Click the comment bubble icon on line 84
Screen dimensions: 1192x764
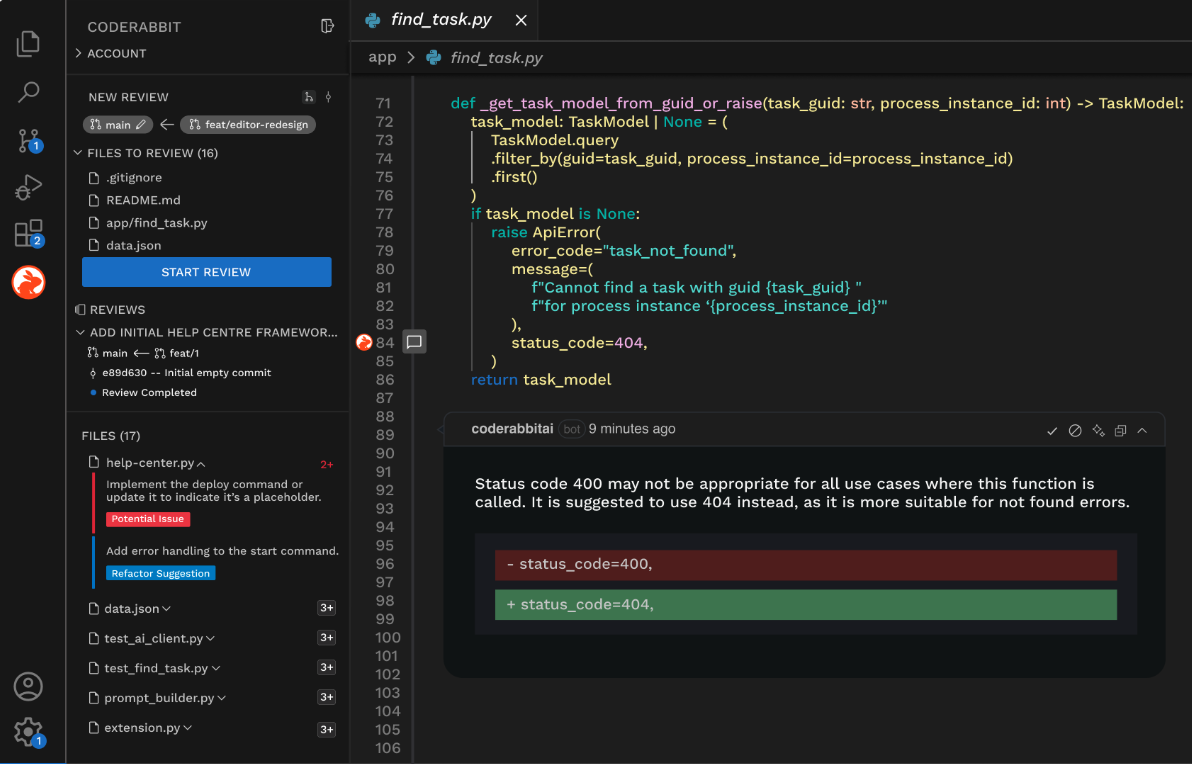414,342
